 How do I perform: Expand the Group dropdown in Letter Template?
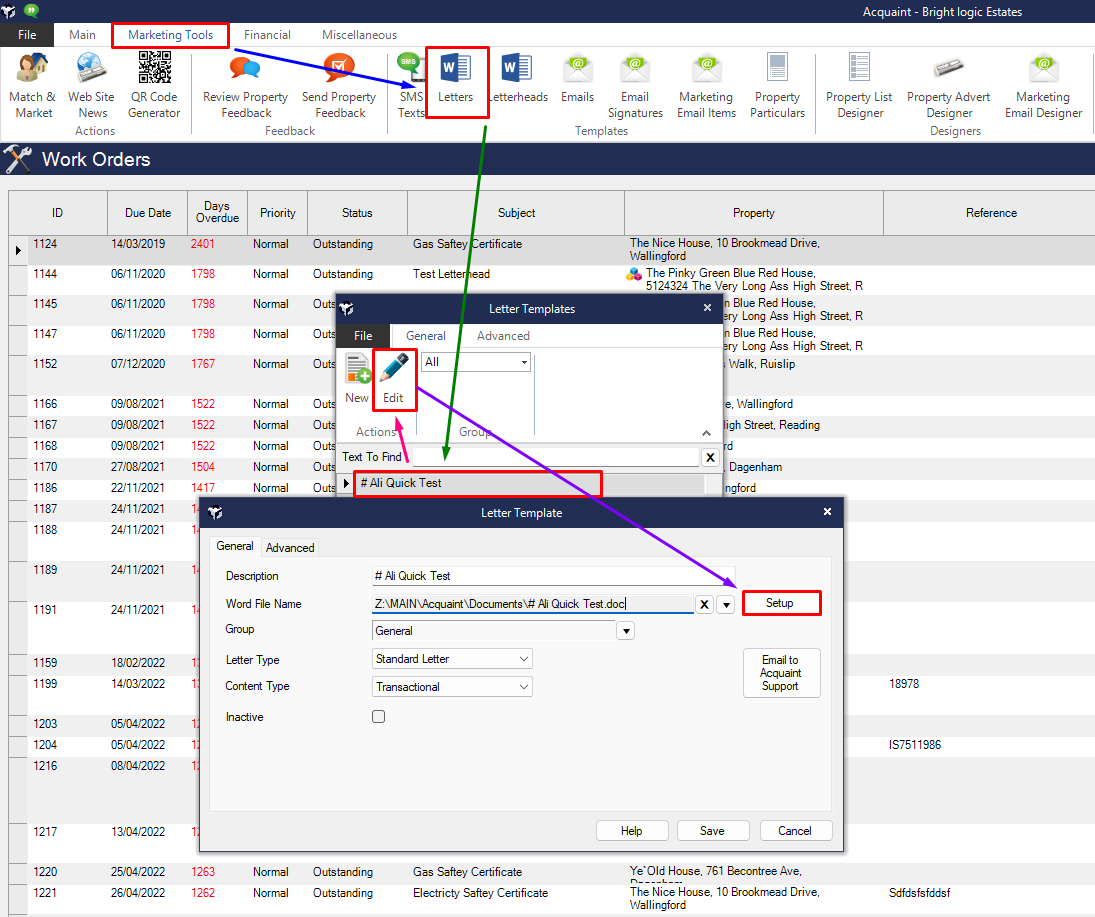(x=626, y=631)
